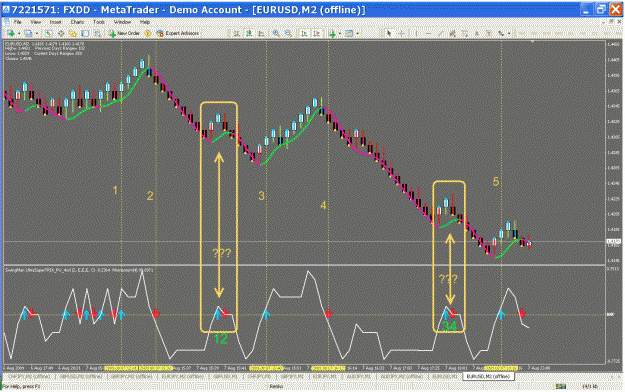Open the Indicators list icon
Image resolution: width=625 pixels, height=392 pixels.
(x=332, y=33)
